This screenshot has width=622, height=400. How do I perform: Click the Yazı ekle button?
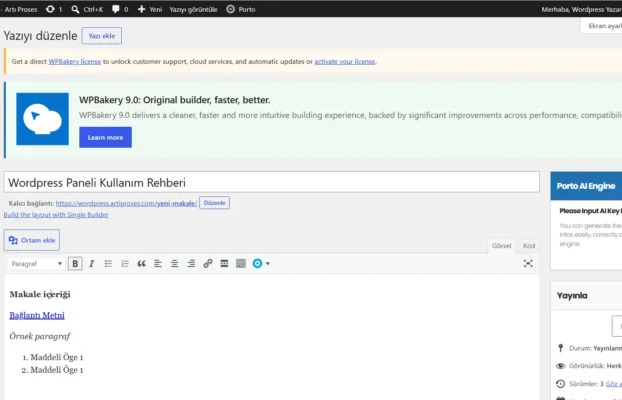pos(102,36)
